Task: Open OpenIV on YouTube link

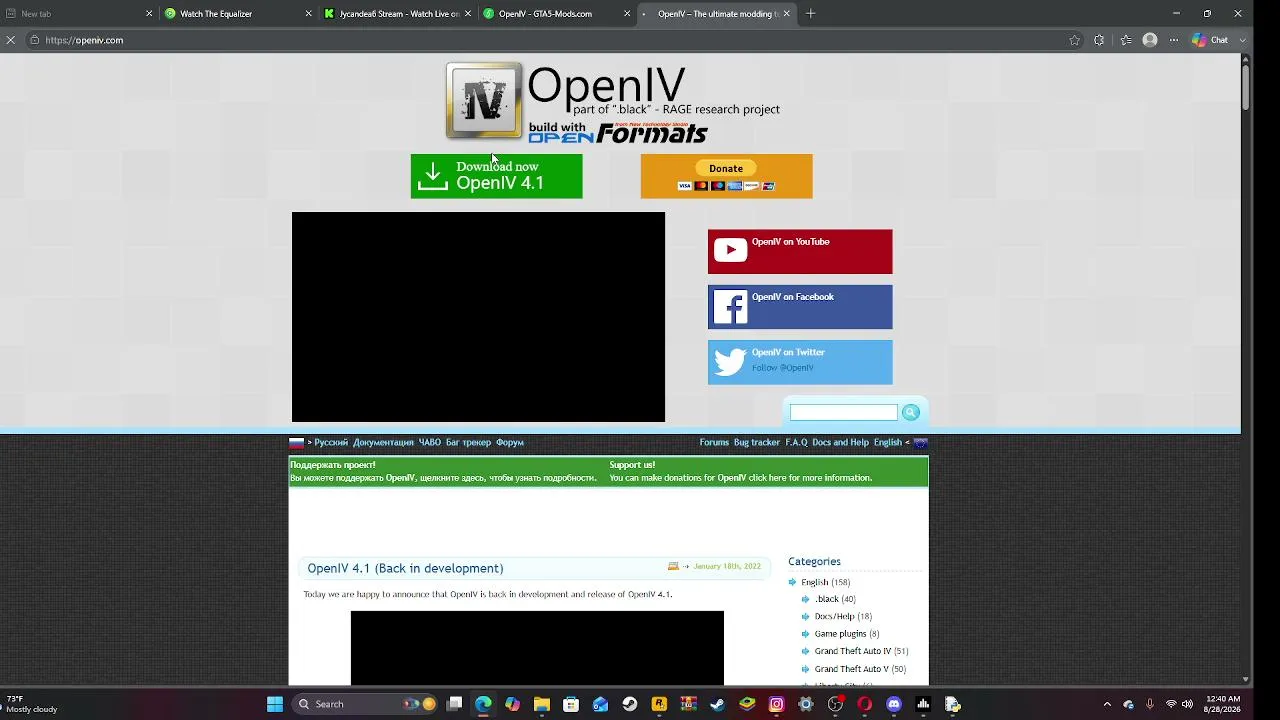Action: (800, 252)
